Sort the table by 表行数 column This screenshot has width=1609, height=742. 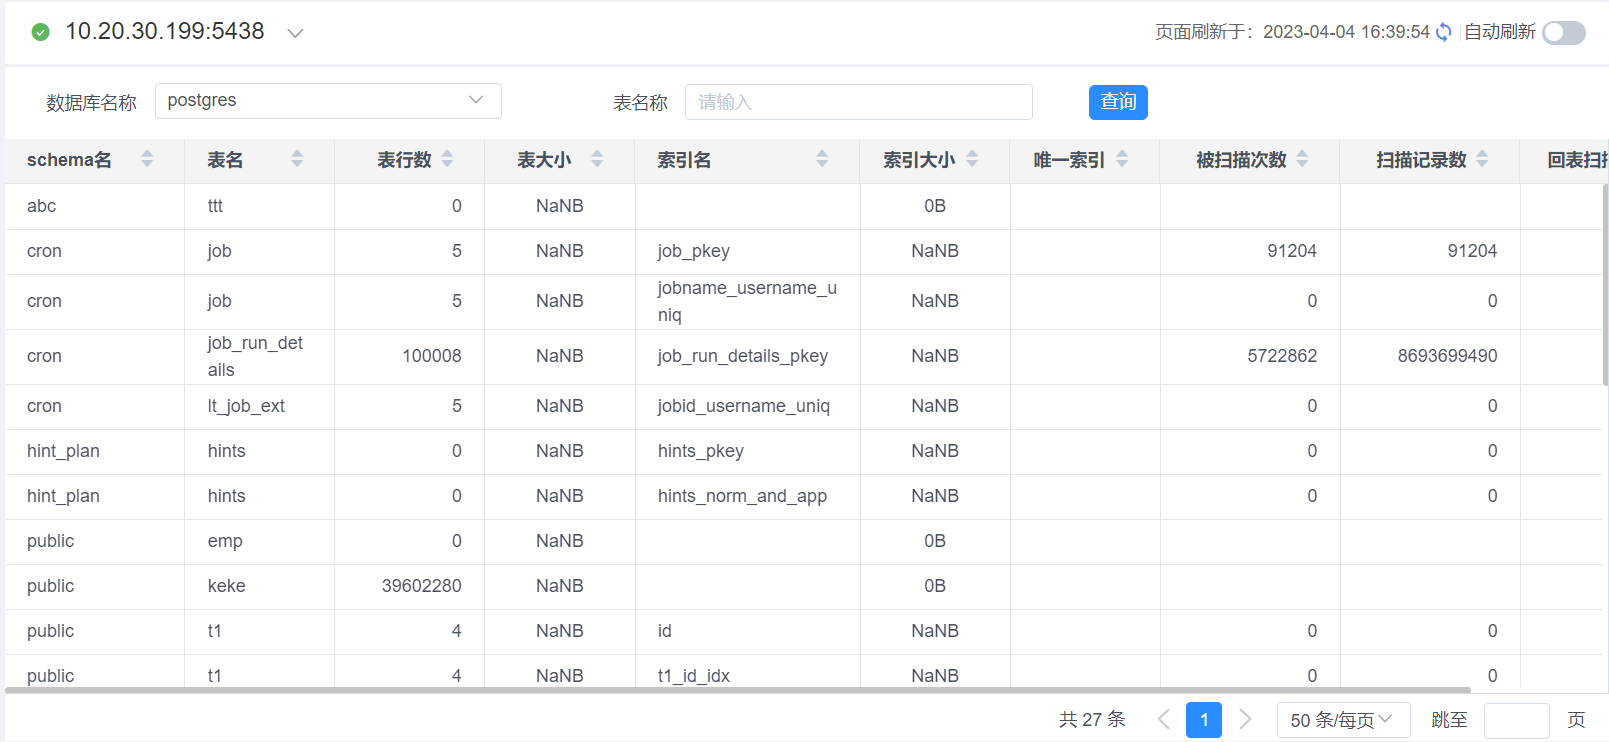point(447,159)
